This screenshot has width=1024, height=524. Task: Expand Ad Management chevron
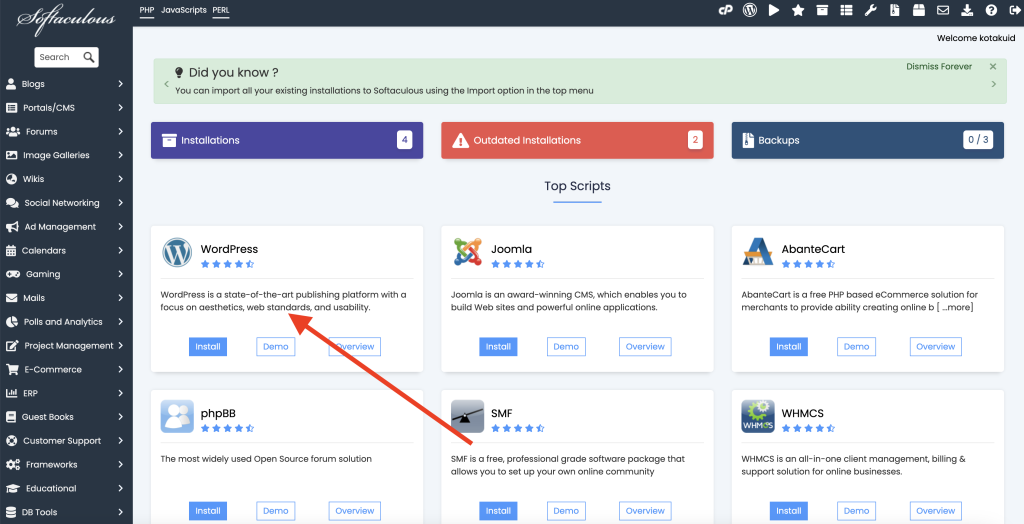coord(121,226)
